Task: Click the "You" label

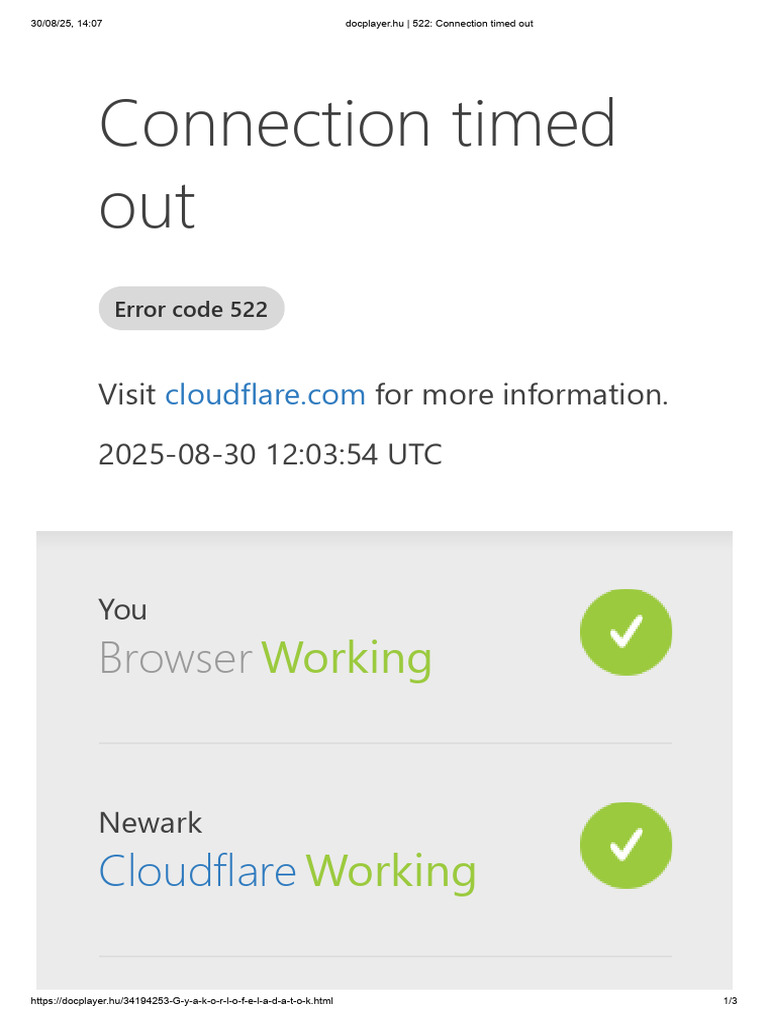Action: point(122,609)
